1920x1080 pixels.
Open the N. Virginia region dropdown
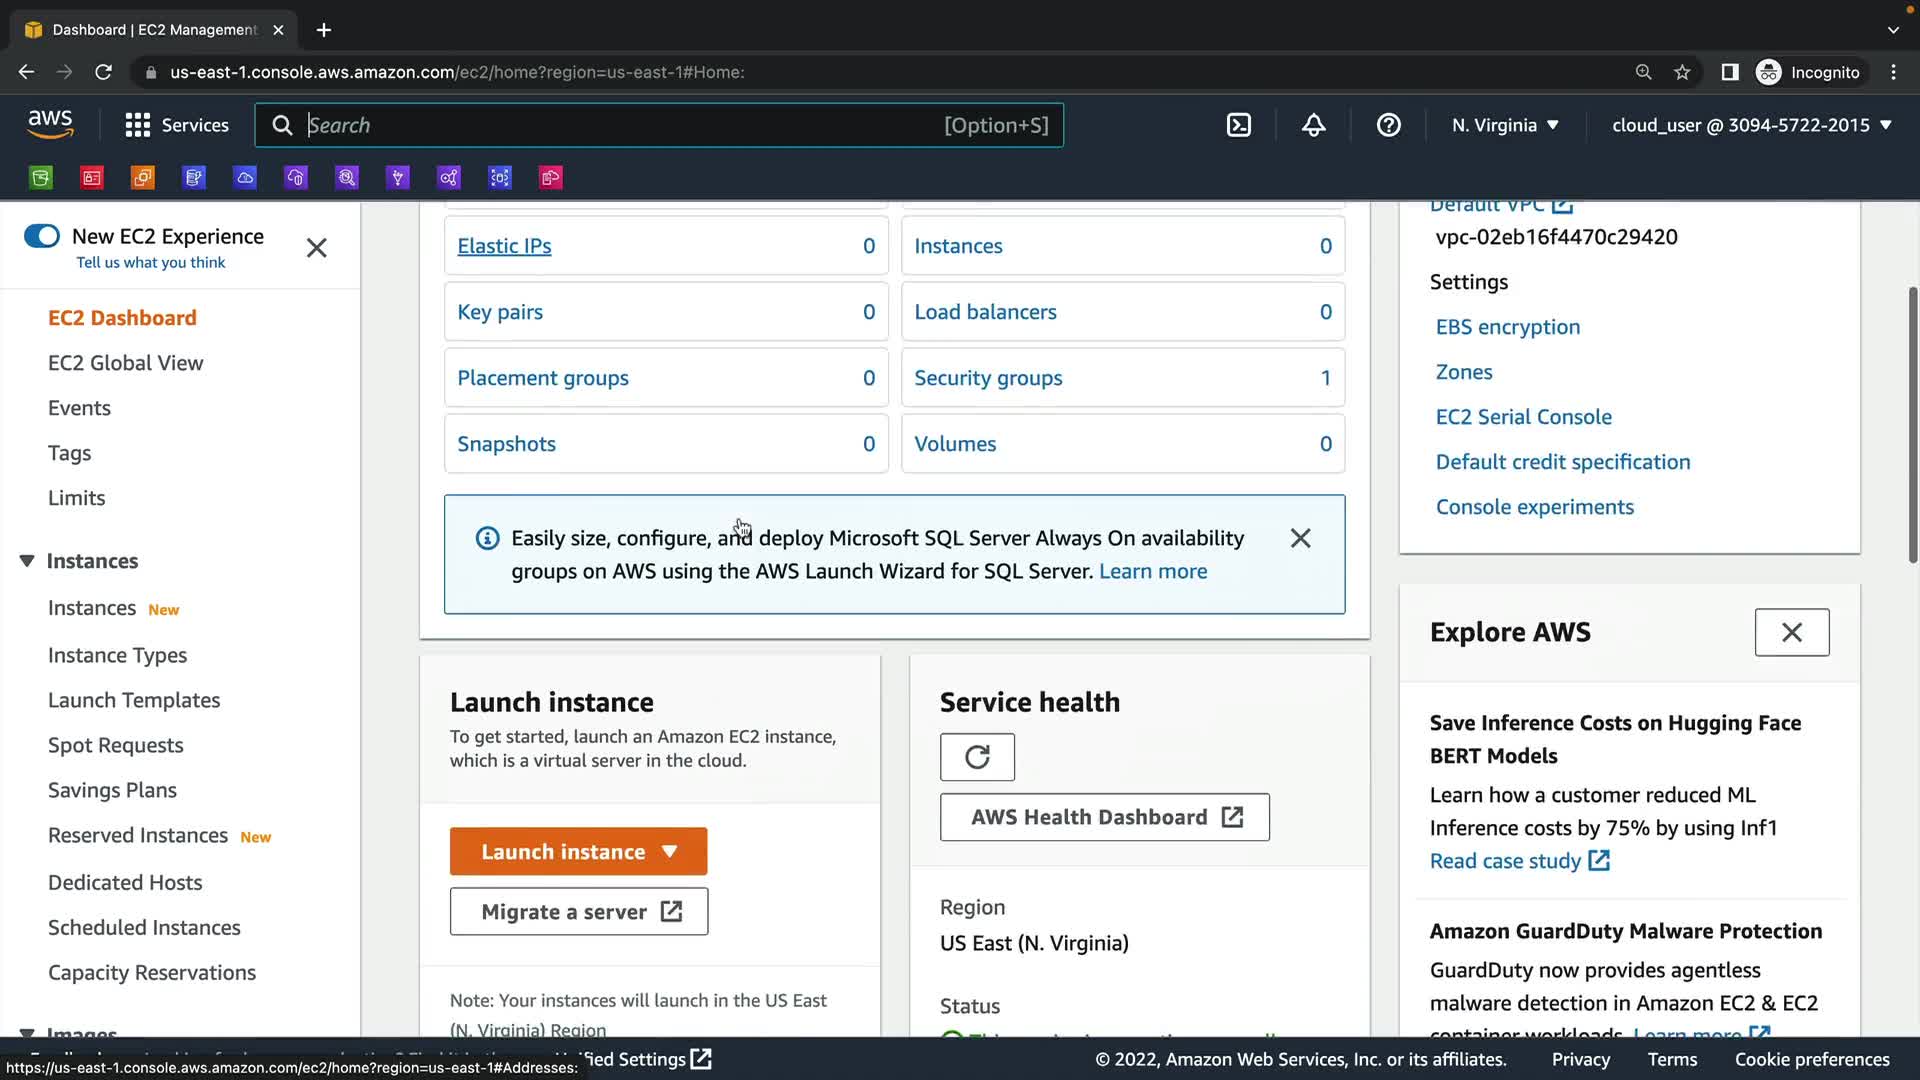click(1505, 125)
